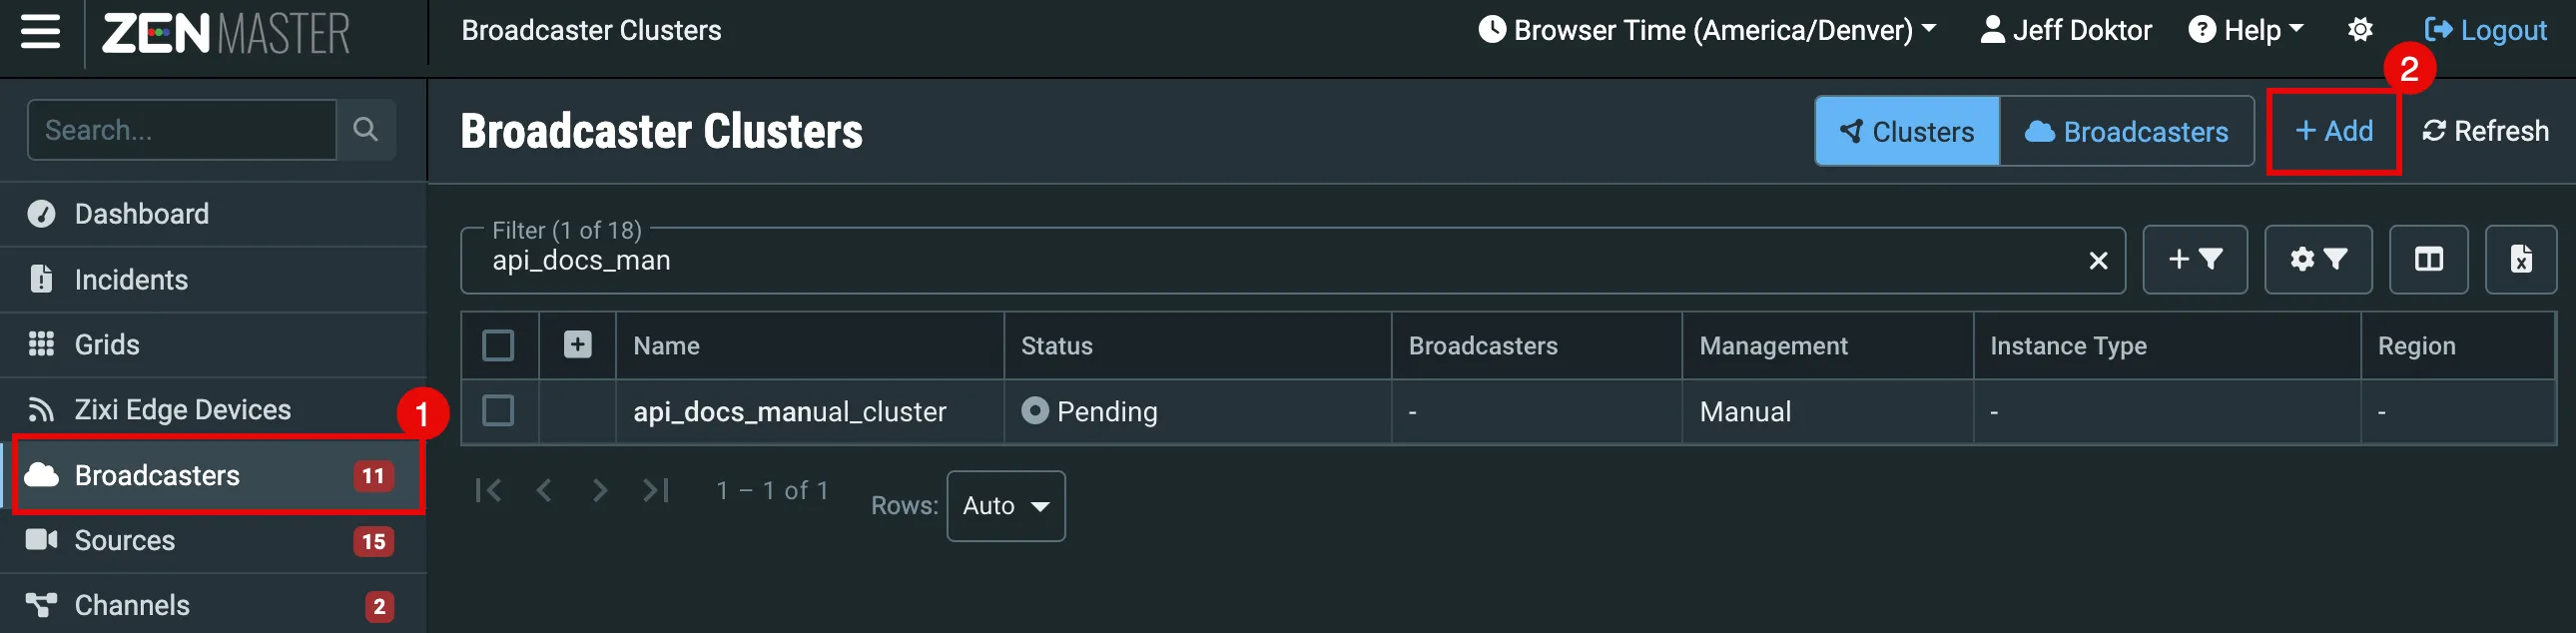
Task: Click the Add cluster button
Action: pyautogui.click(x=2333, y=131)
